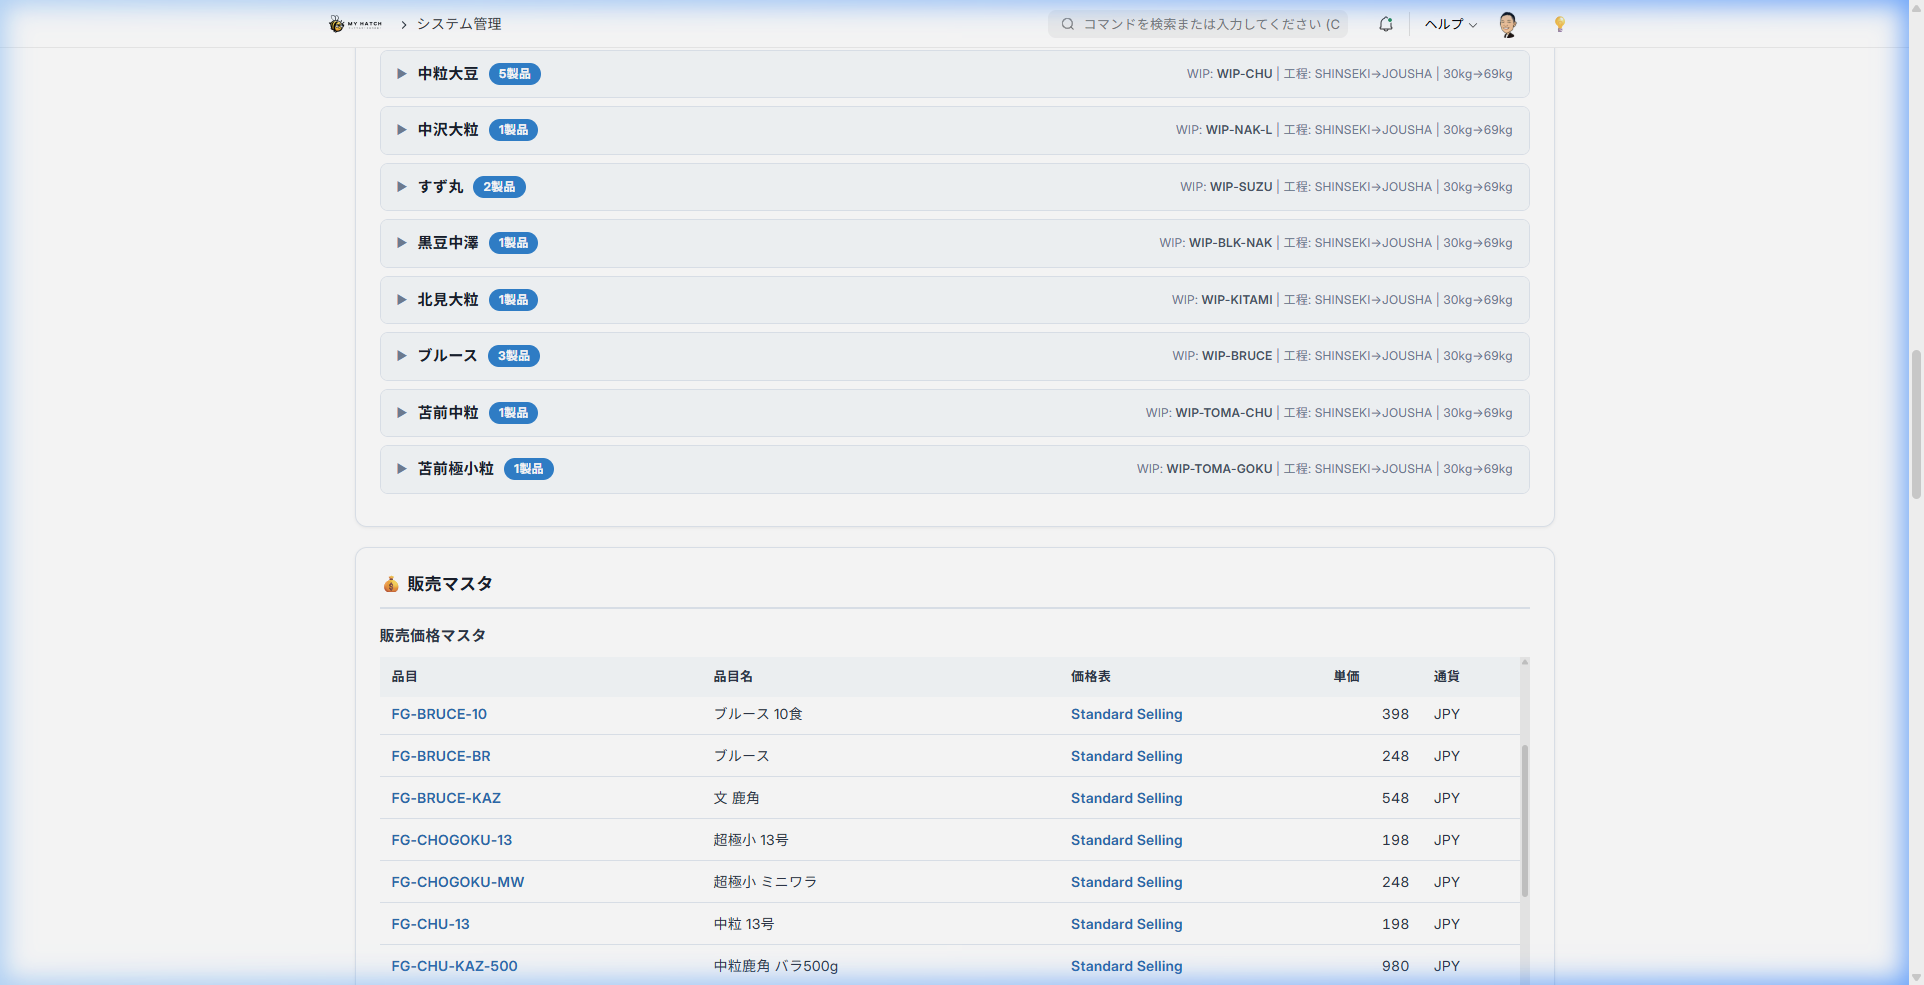Toggle open the 北見大粒 row
The width and height of the screenshot is (1924, 985).
(x=401, y=300)
